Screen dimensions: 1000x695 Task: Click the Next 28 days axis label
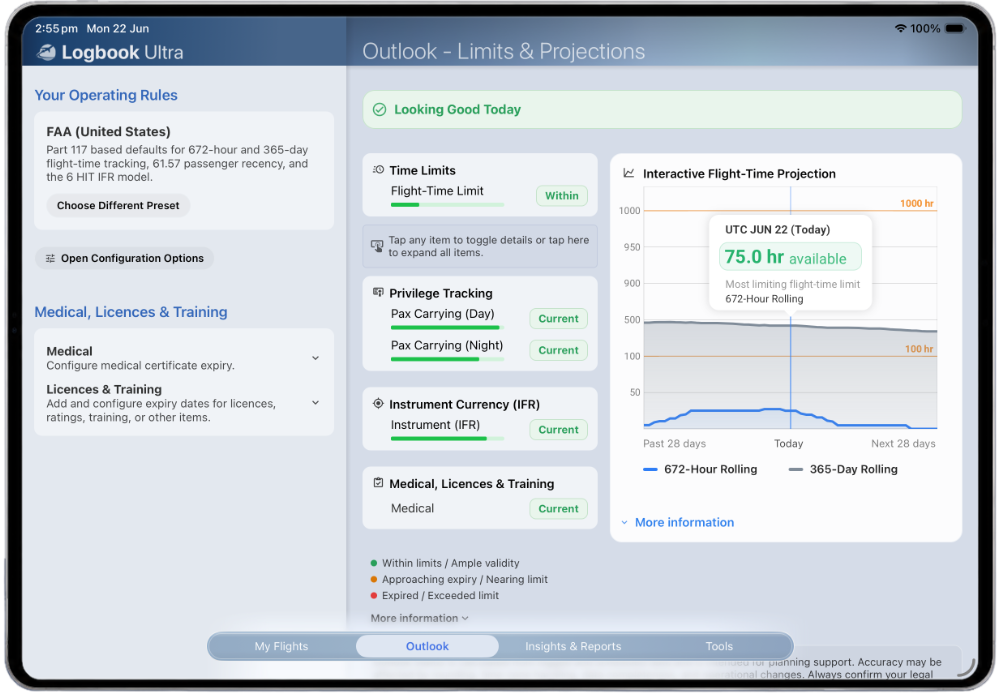point(903,443)
